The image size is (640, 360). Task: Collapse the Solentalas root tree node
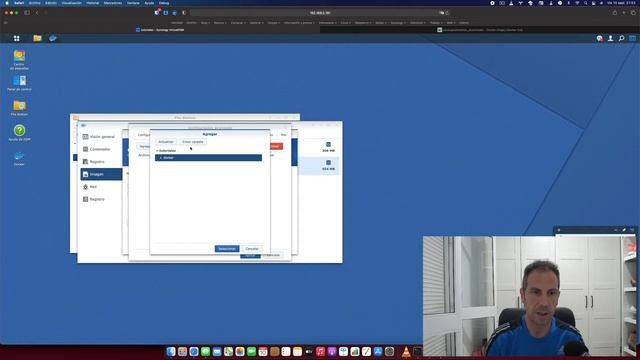[157, 151]
